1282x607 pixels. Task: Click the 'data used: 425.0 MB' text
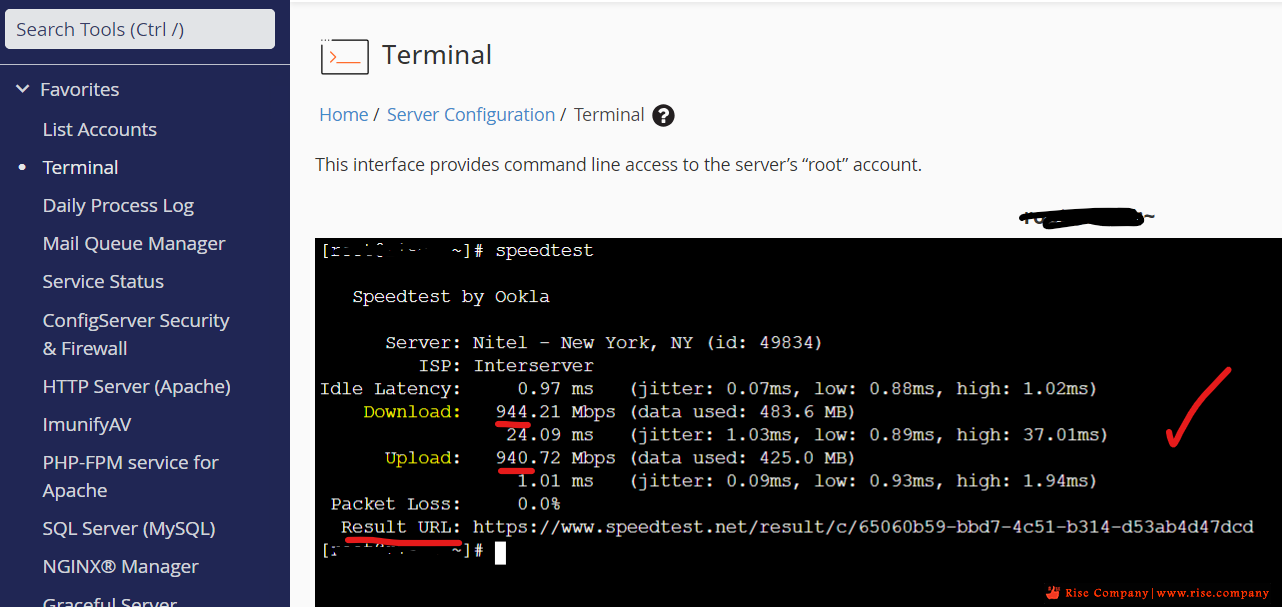(743, 458)
